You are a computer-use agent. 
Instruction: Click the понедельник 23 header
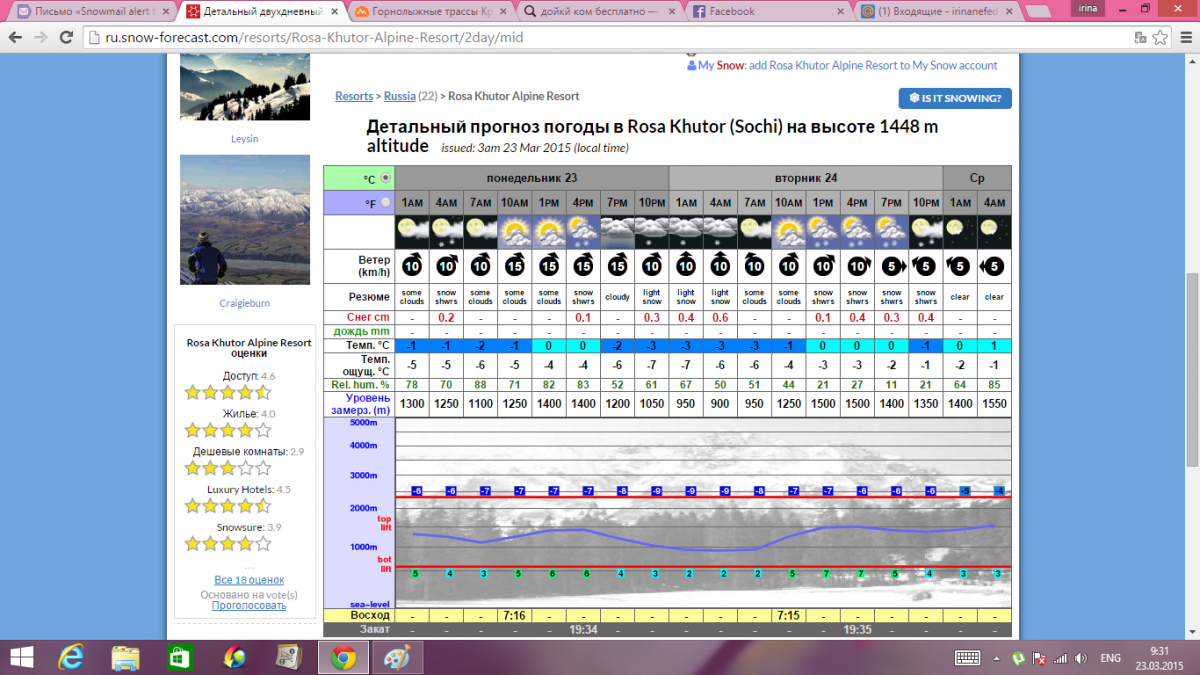(x=532, y=178)
